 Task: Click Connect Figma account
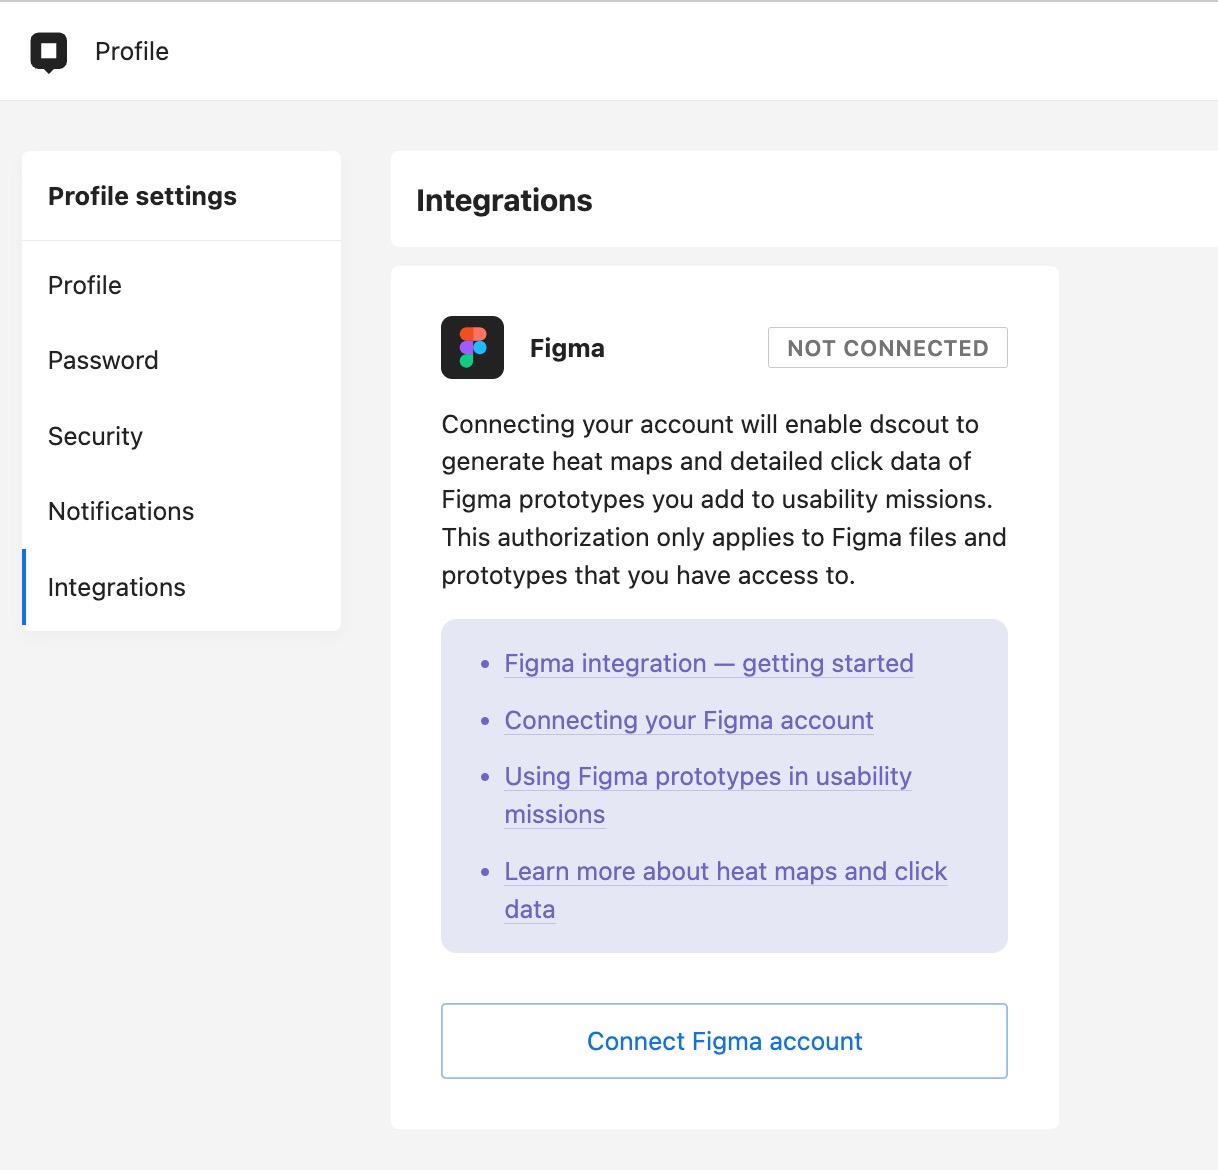click(x=724, y=1041)
